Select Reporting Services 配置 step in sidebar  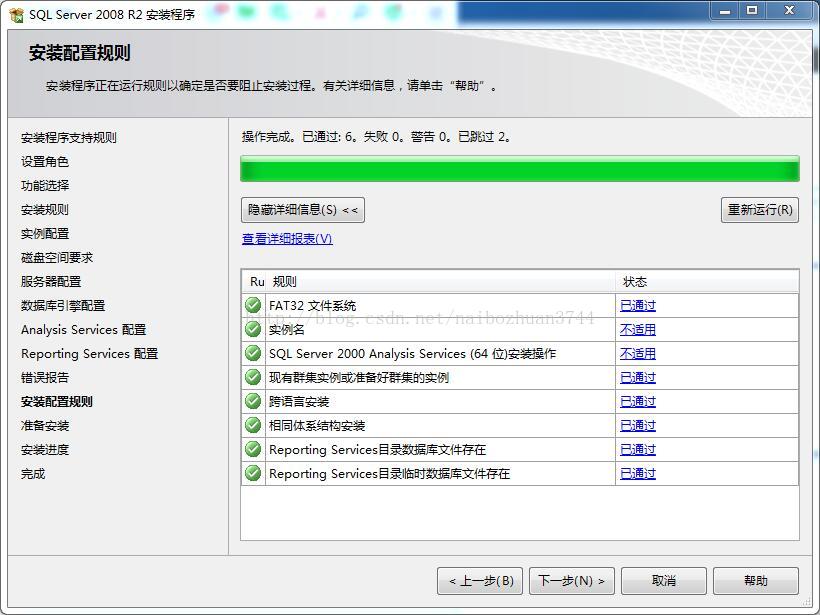tap(89, 354)
